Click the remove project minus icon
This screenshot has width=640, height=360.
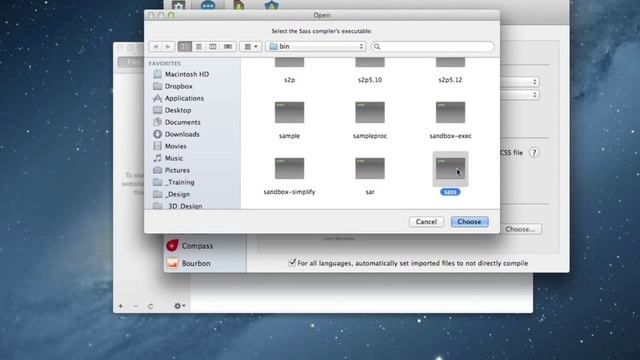pos(136,306)
